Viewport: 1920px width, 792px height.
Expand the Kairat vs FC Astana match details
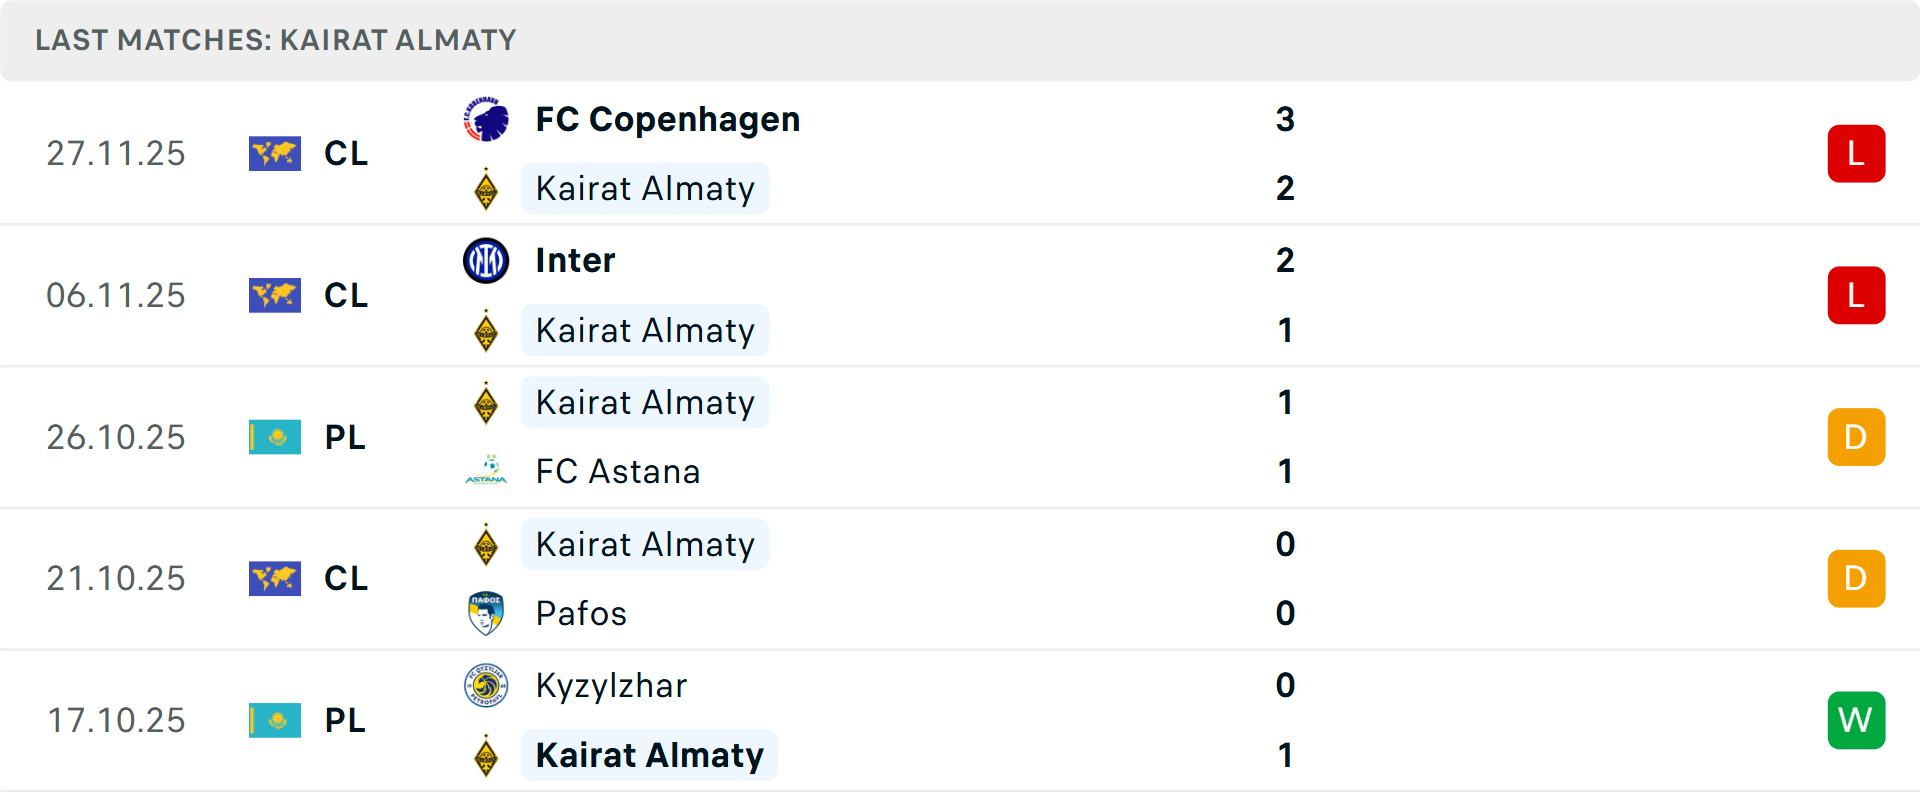click(x=960, y=437)
